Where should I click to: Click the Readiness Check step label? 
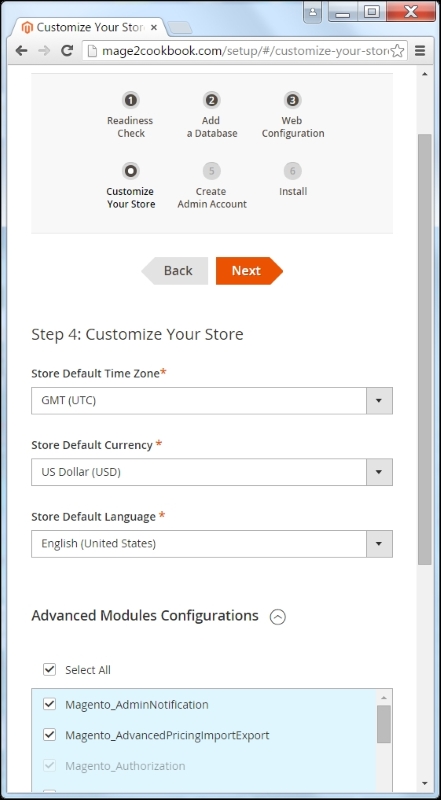click(130, 127)
